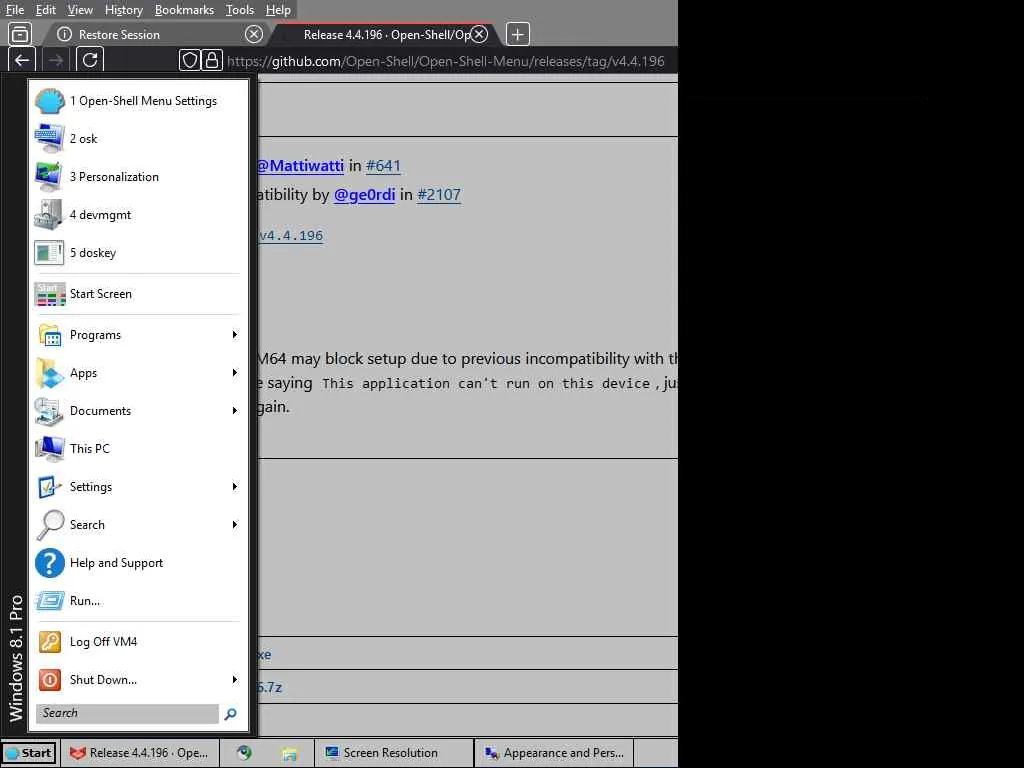Click the browser sidebar icon left of the tabs
The width and height of the screenshot is (1024, 768).
[x=21, y=34]
